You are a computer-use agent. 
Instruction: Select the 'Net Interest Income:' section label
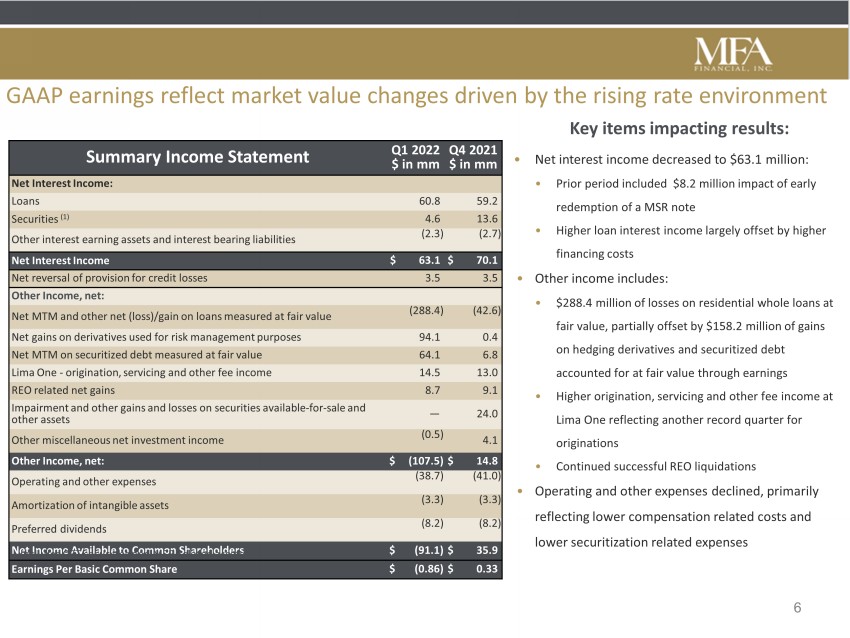pos(62,183)
